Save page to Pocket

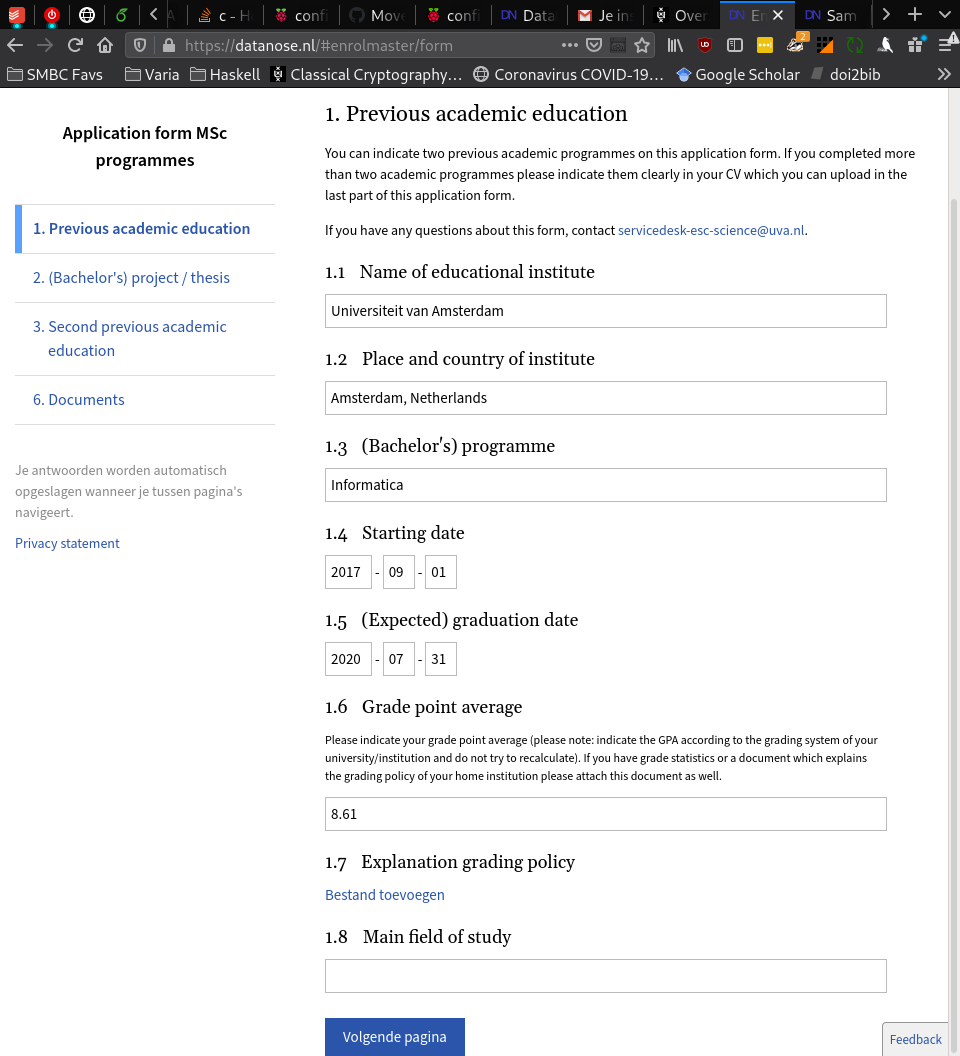click(x=594, y=45)
